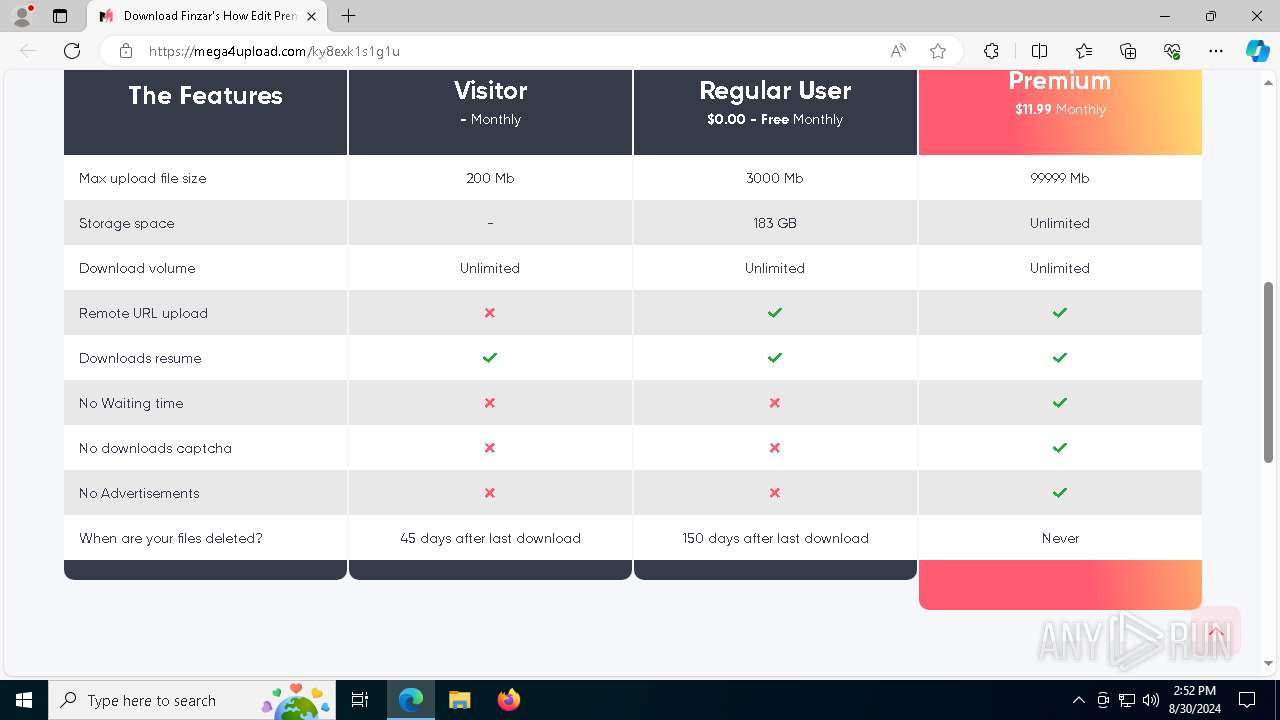
Task: Click the address bar URL
Action: pos(274,51)
